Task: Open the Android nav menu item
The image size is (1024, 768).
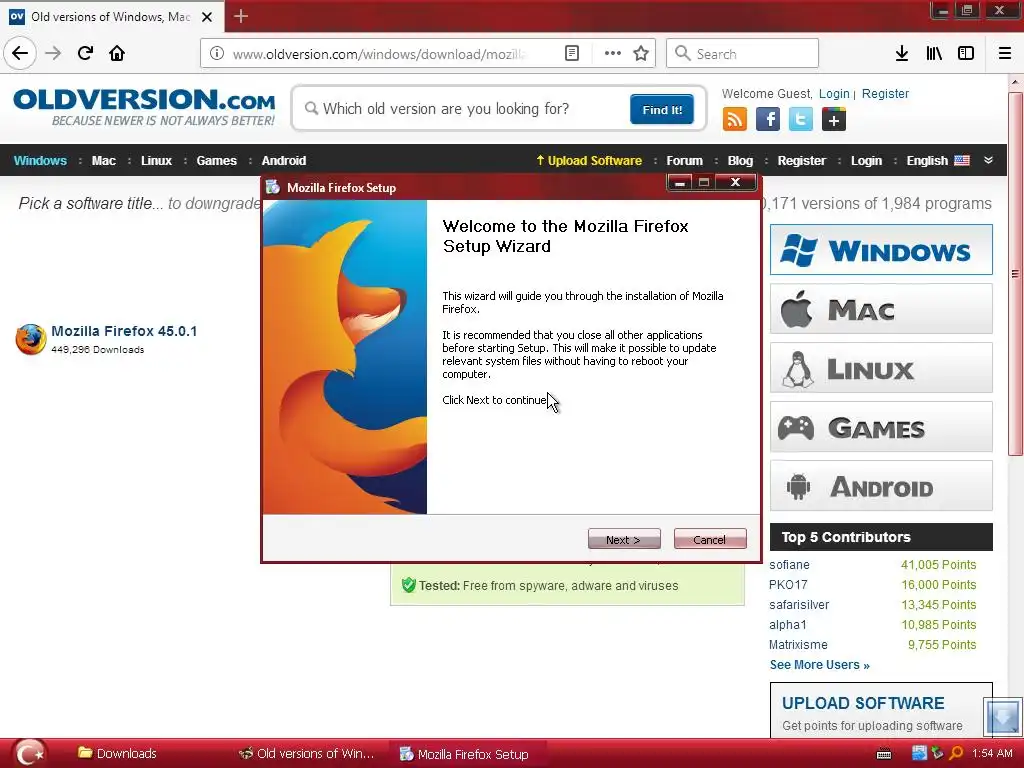Action: 283,161
